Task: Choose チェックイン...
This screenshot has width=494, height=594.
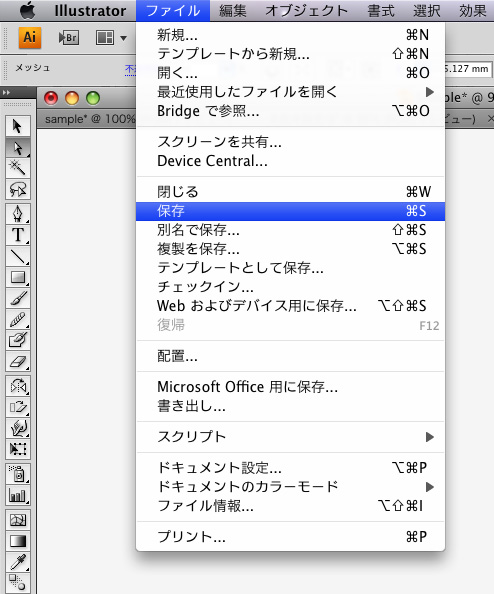Action: [290, 287]
